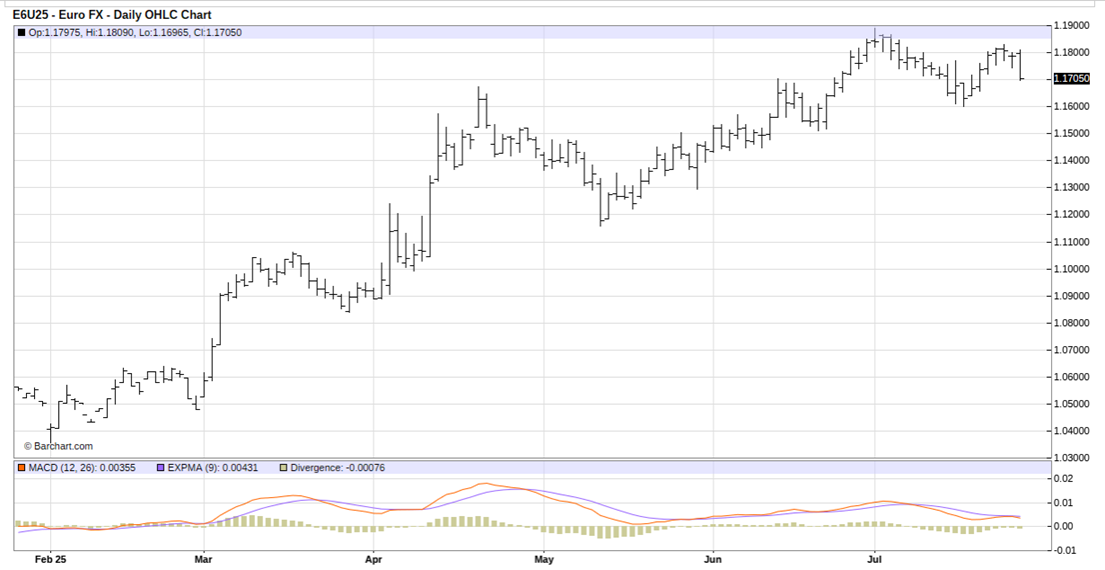1105x570 pixels.
Task: Click the Mar date axis label
Action: 204,561
